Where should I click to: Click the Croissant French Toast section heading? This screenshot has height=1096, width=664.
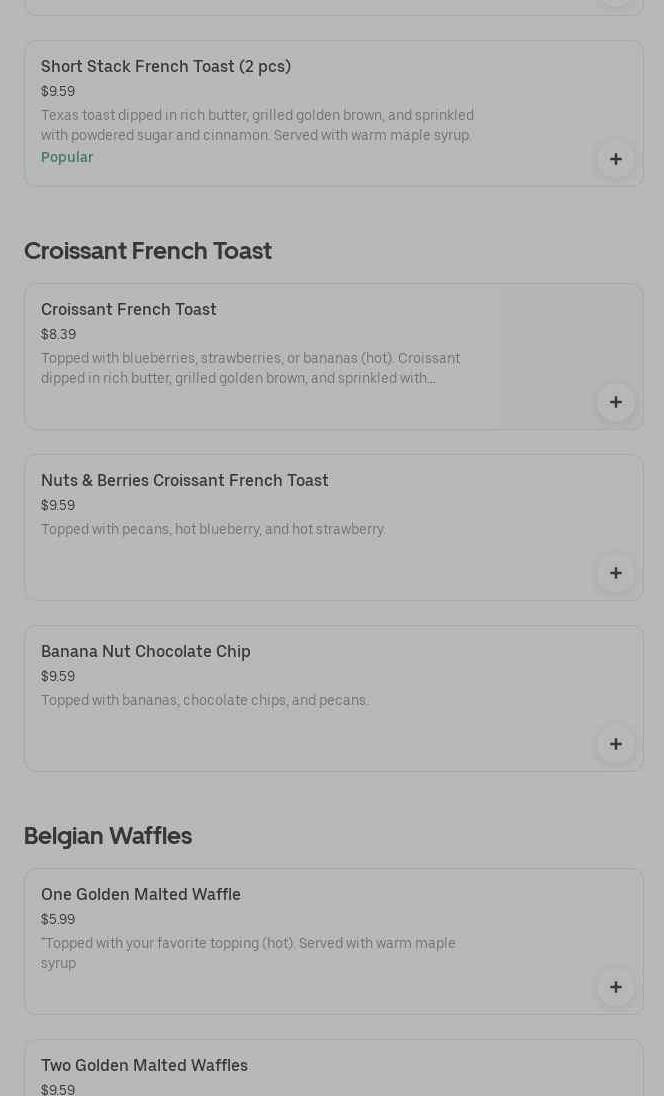(x=148, y=251)
